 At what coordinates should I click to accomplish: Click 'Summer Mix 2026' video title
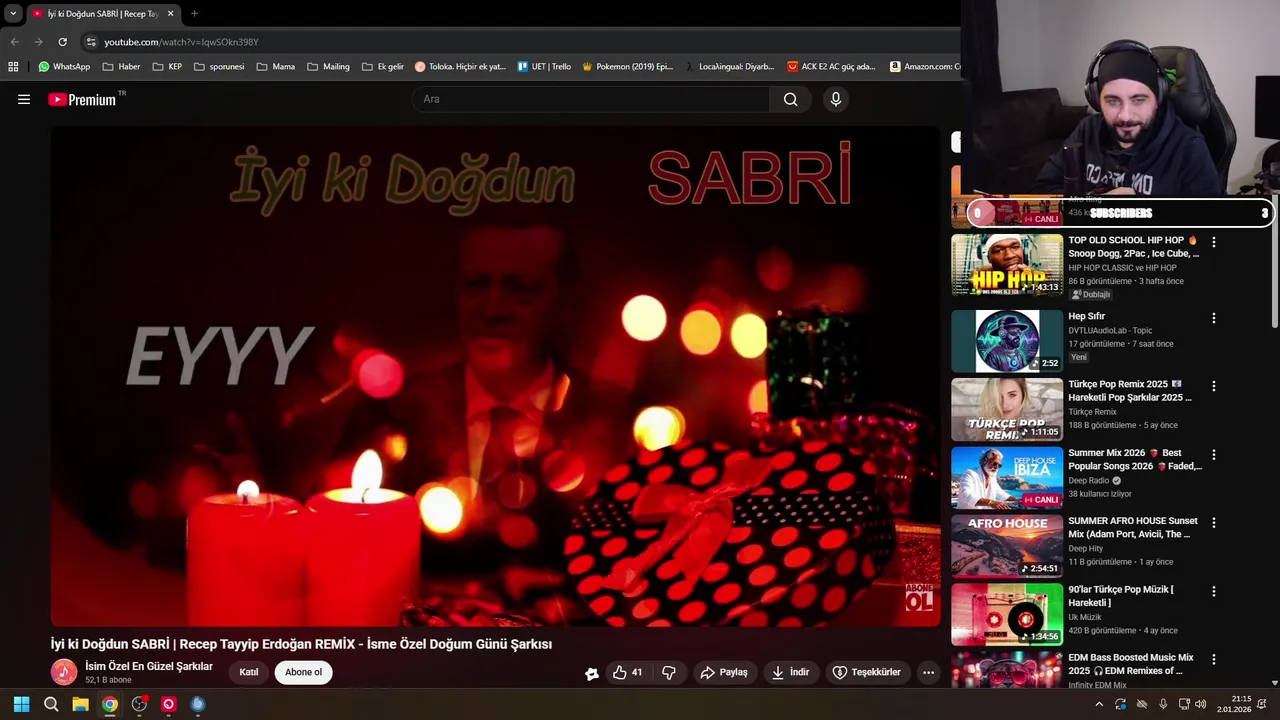pyautogui.click(x=1135, y=459)
